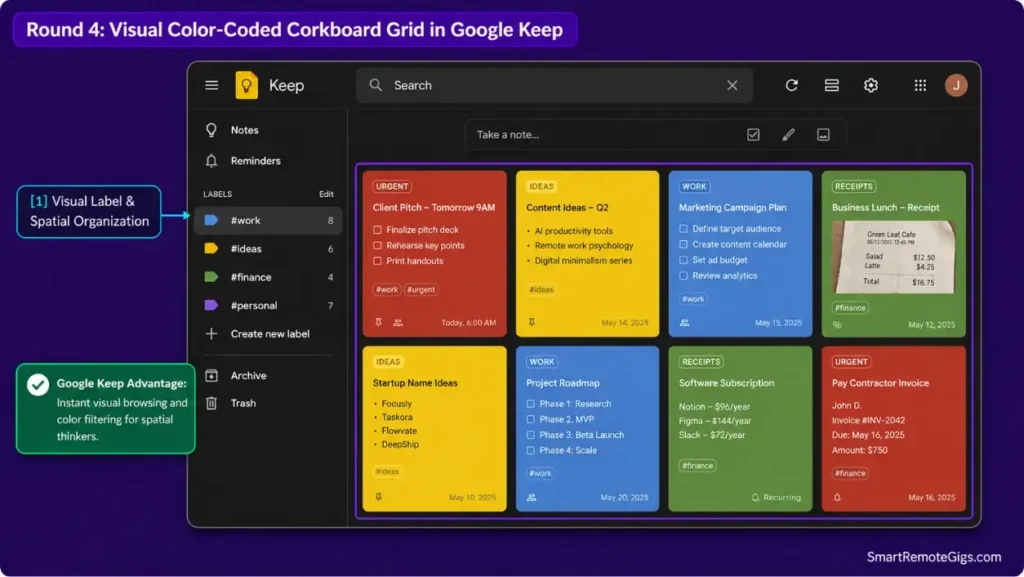The width and height of the screenshot is (1024, 577).
Task: Collaborator icon on Marketing Campaign Plan note
Action: (x=684, y=322)
